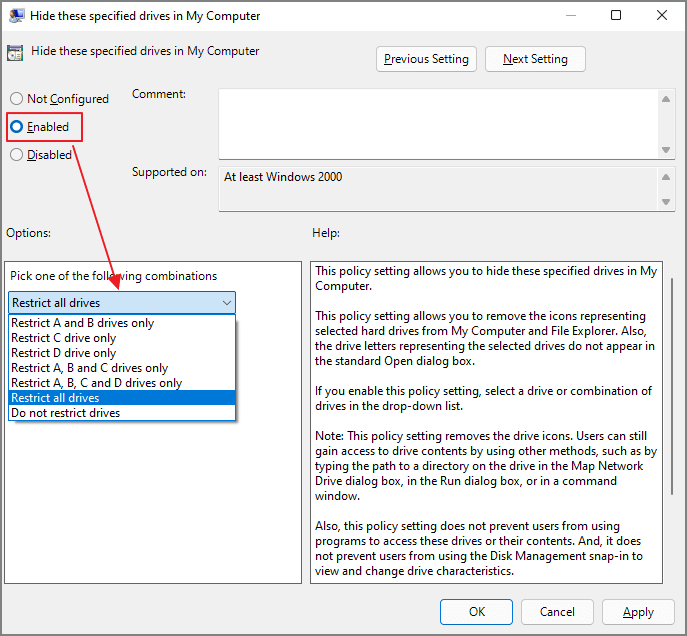Select the Disabled radio button
Screen dimensions: 687x636
coord(16,155)
